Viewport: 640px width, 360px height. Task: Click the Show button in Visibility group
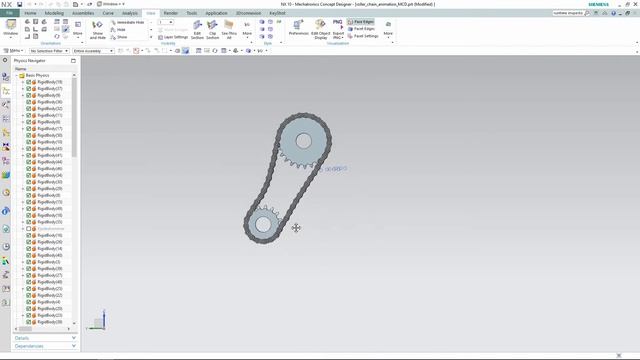pyautogui.click(x=119, y=37)
